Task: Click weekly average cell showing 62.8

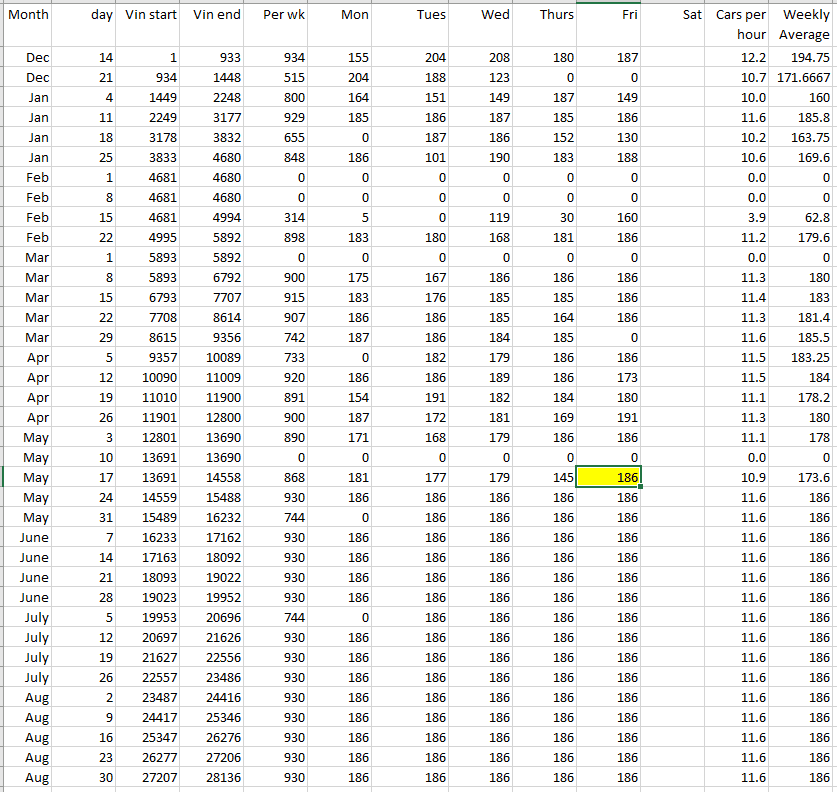Action: 804,217
